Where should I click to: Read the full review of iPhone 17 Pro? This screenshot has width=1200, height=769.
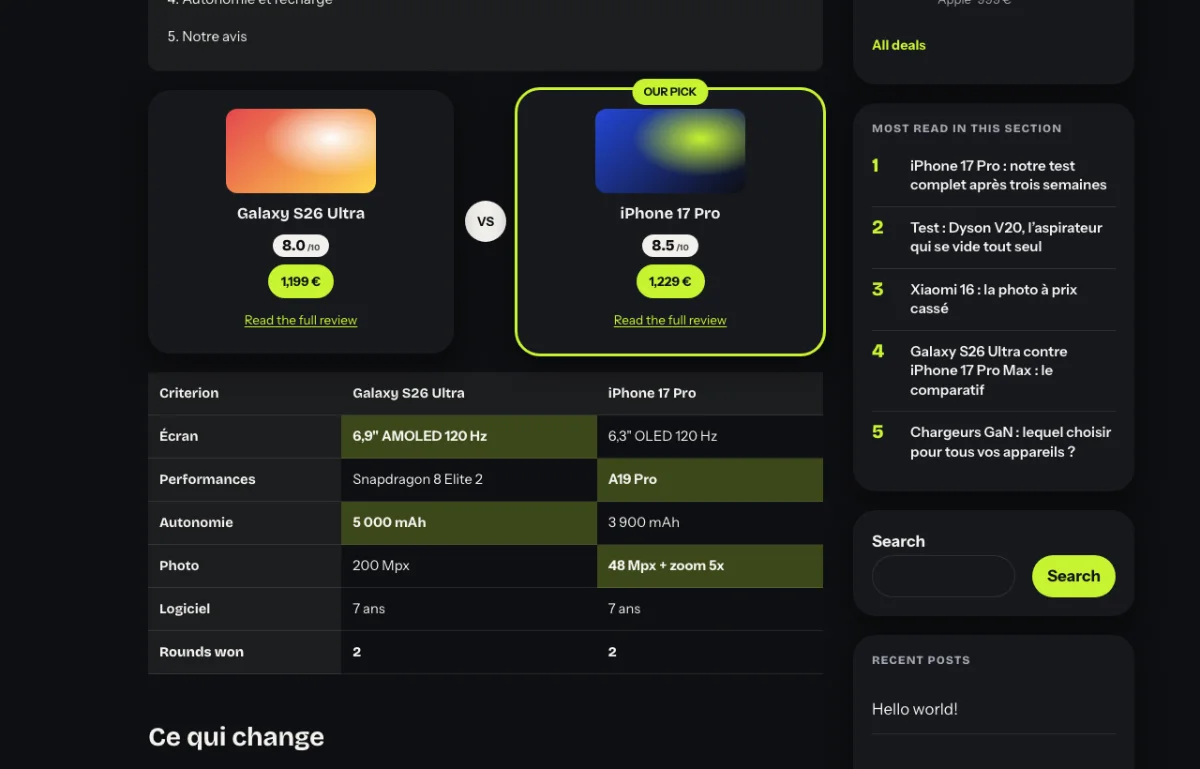tap(670, 320)
